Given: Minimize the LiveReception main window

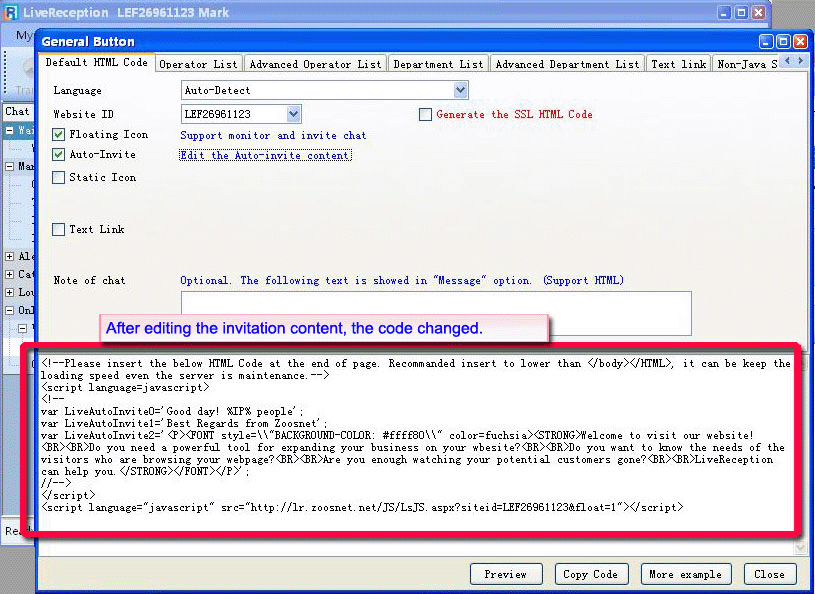Looking at the screenshot, I should point(725,12).
